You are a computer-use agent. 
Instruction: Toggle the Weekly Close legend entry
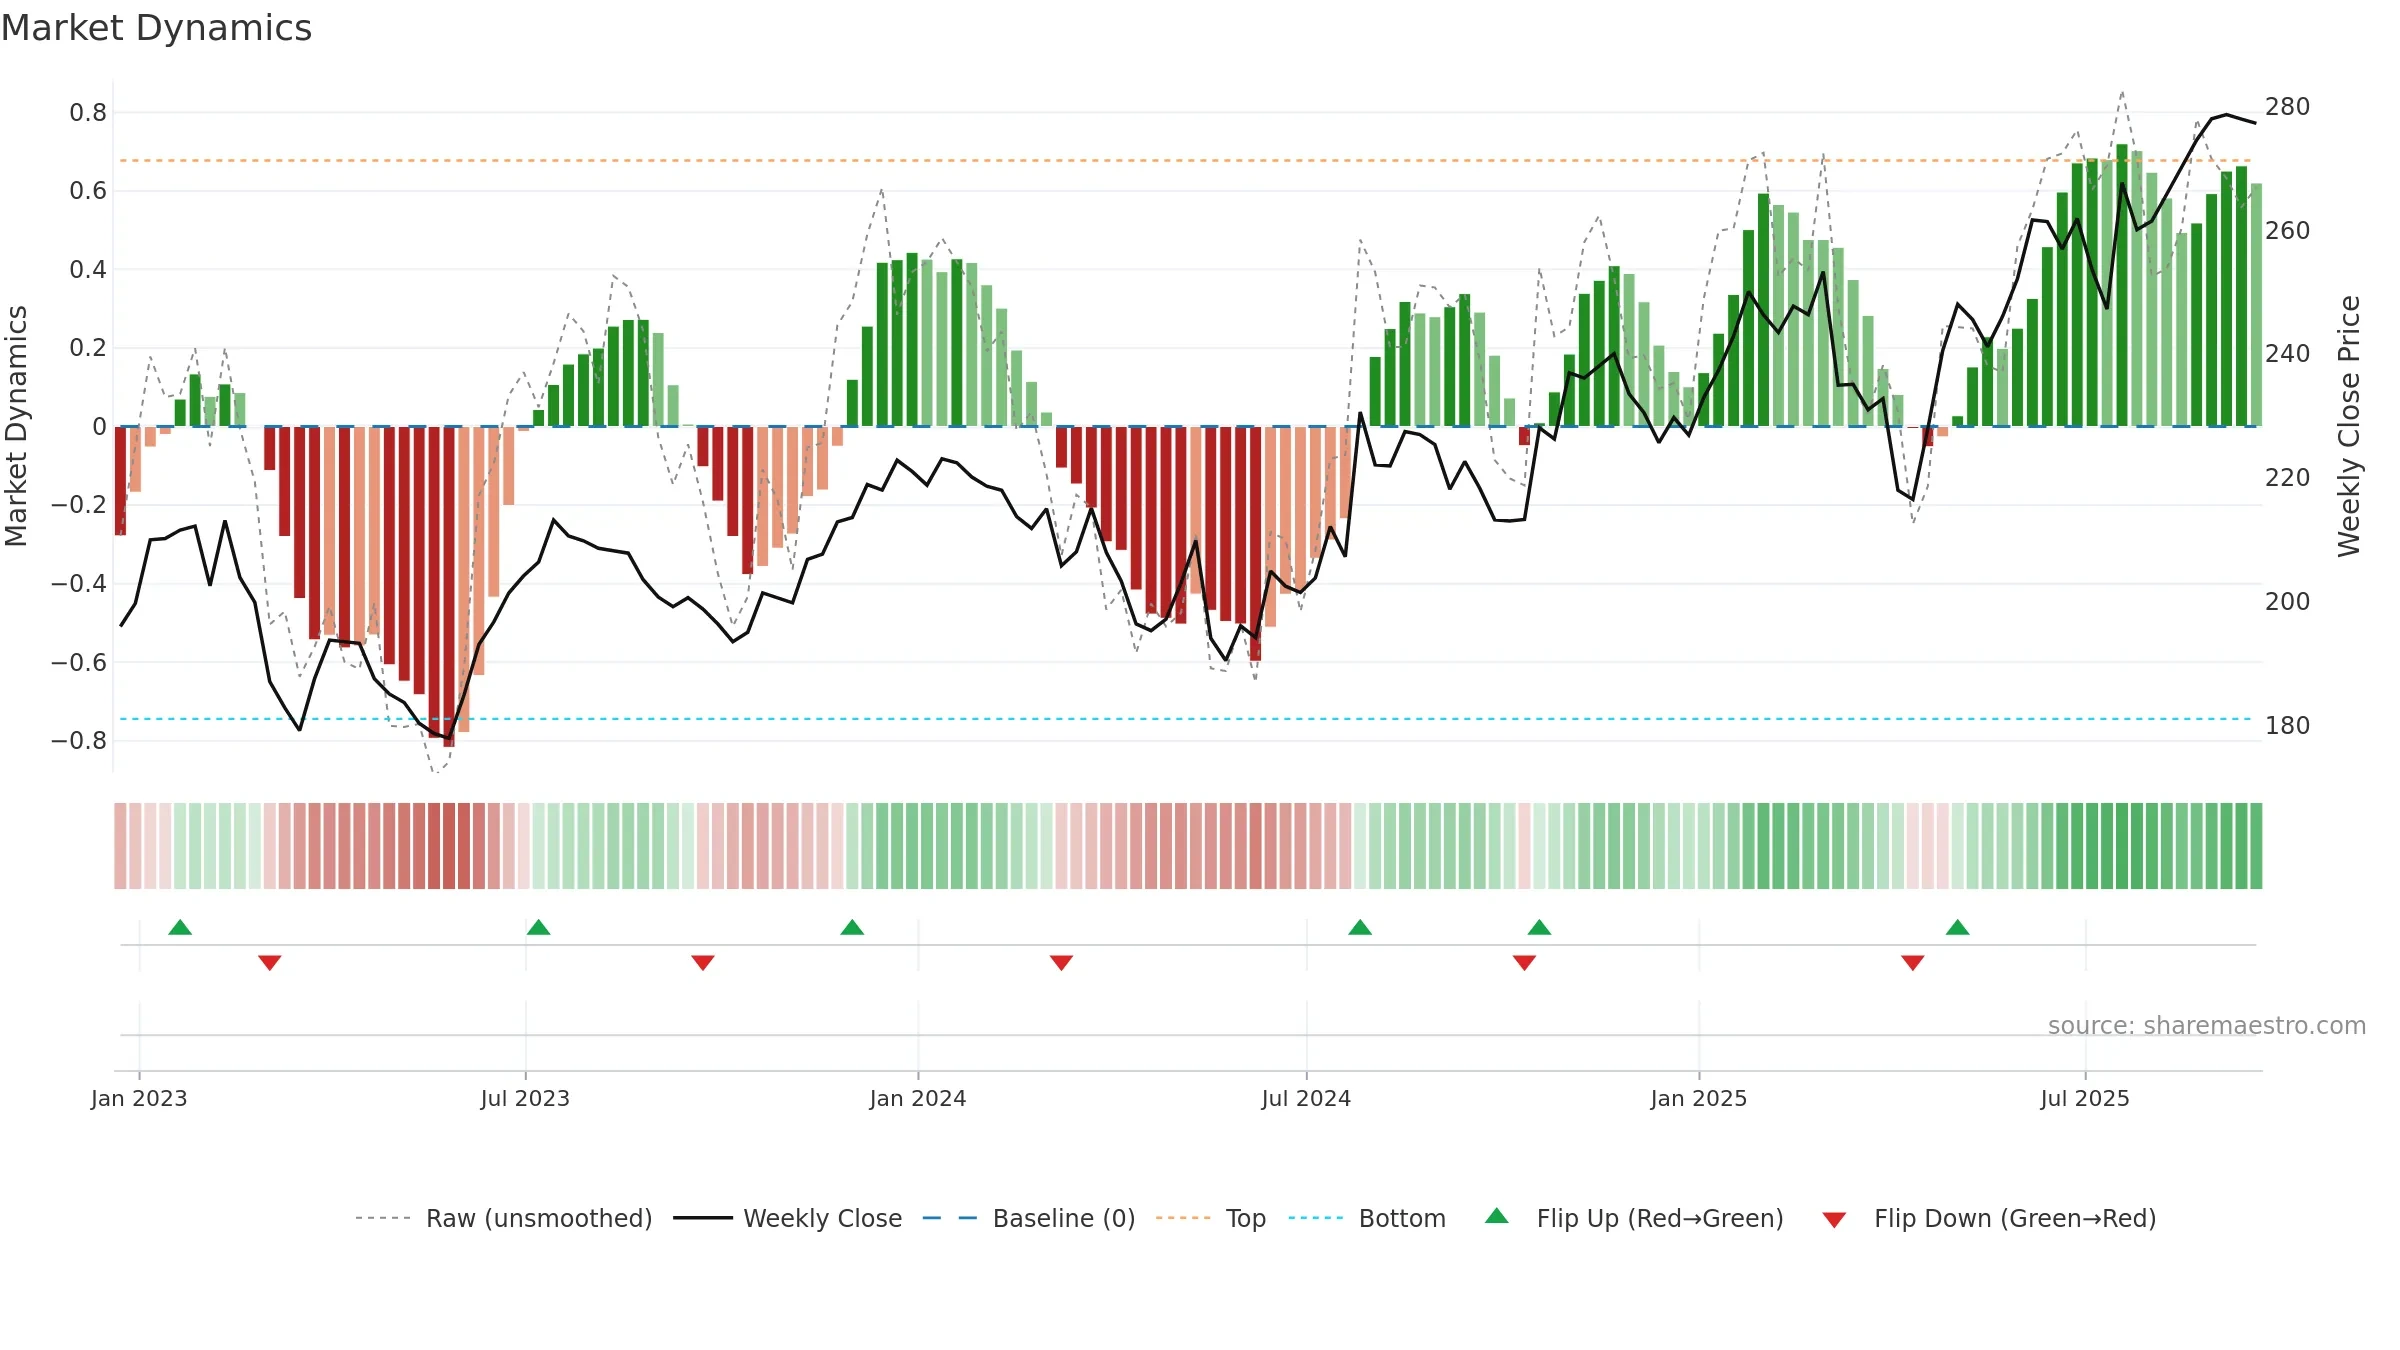click(788, 1218)
